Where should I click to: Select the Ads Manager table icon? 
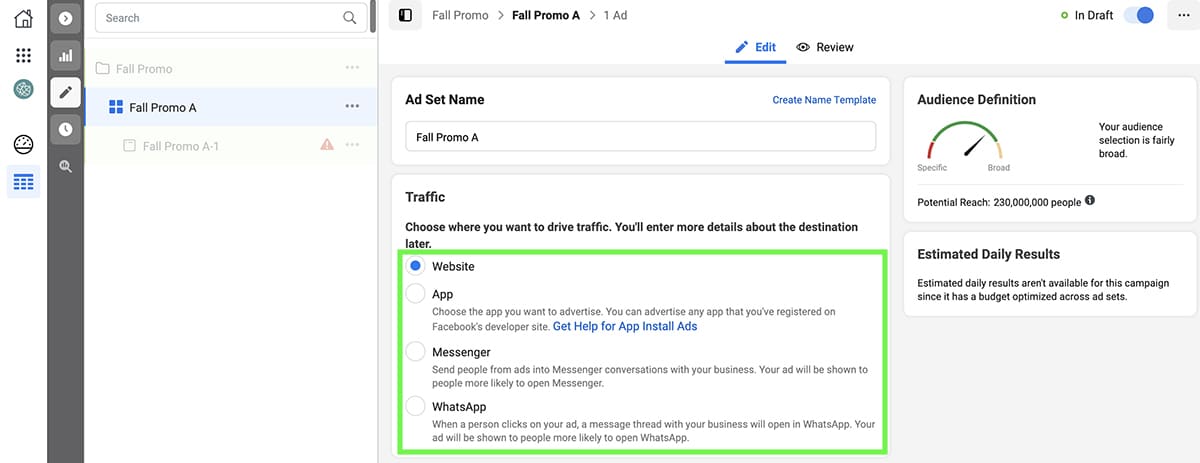pyautogui.click(x=23, y=182)
